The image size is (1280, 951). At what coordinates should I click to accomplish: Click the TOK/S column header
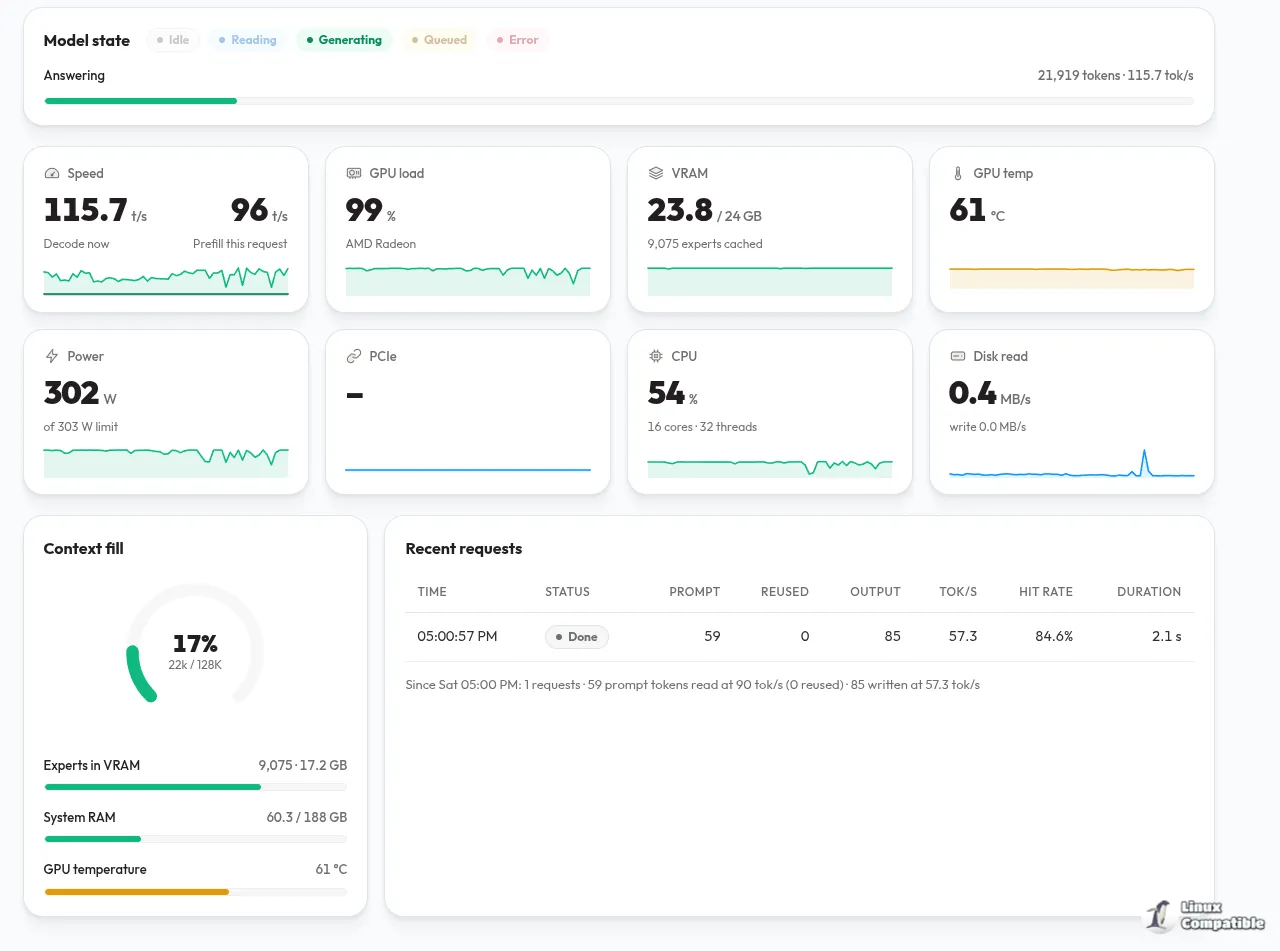(958, 592)
